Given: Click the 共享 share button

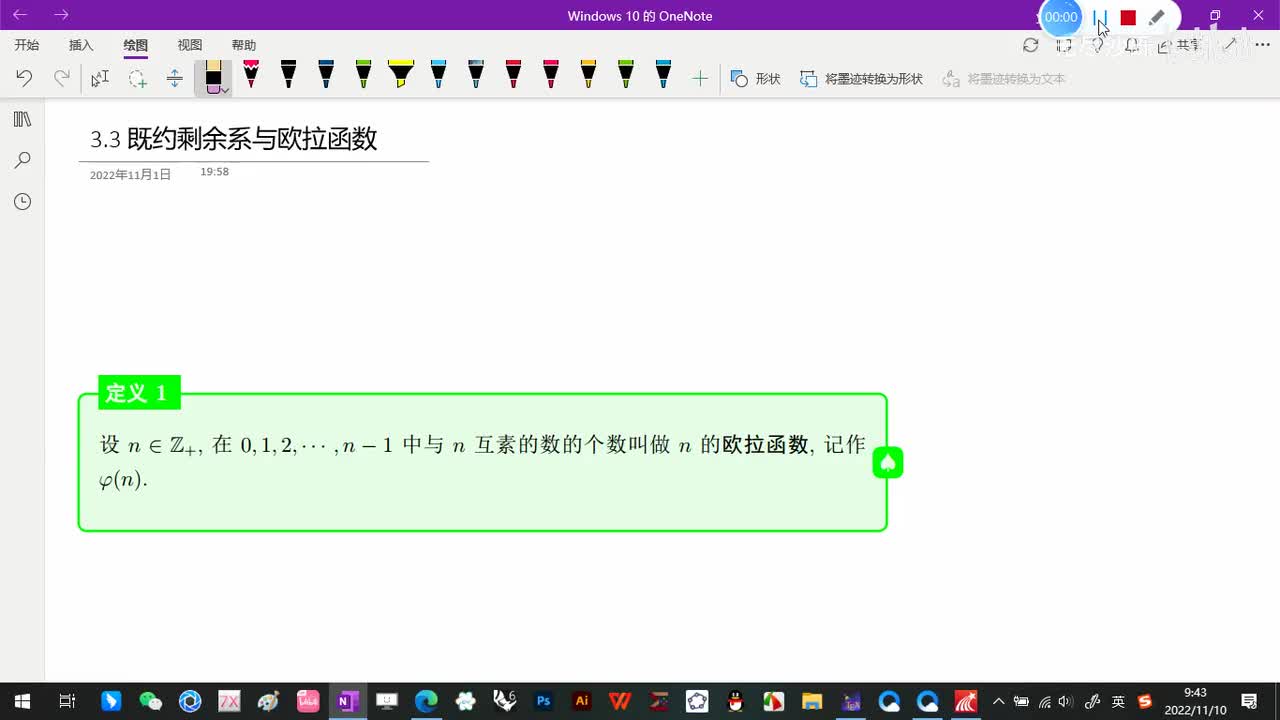Looking at the screenshot, I should (1178, 45).
